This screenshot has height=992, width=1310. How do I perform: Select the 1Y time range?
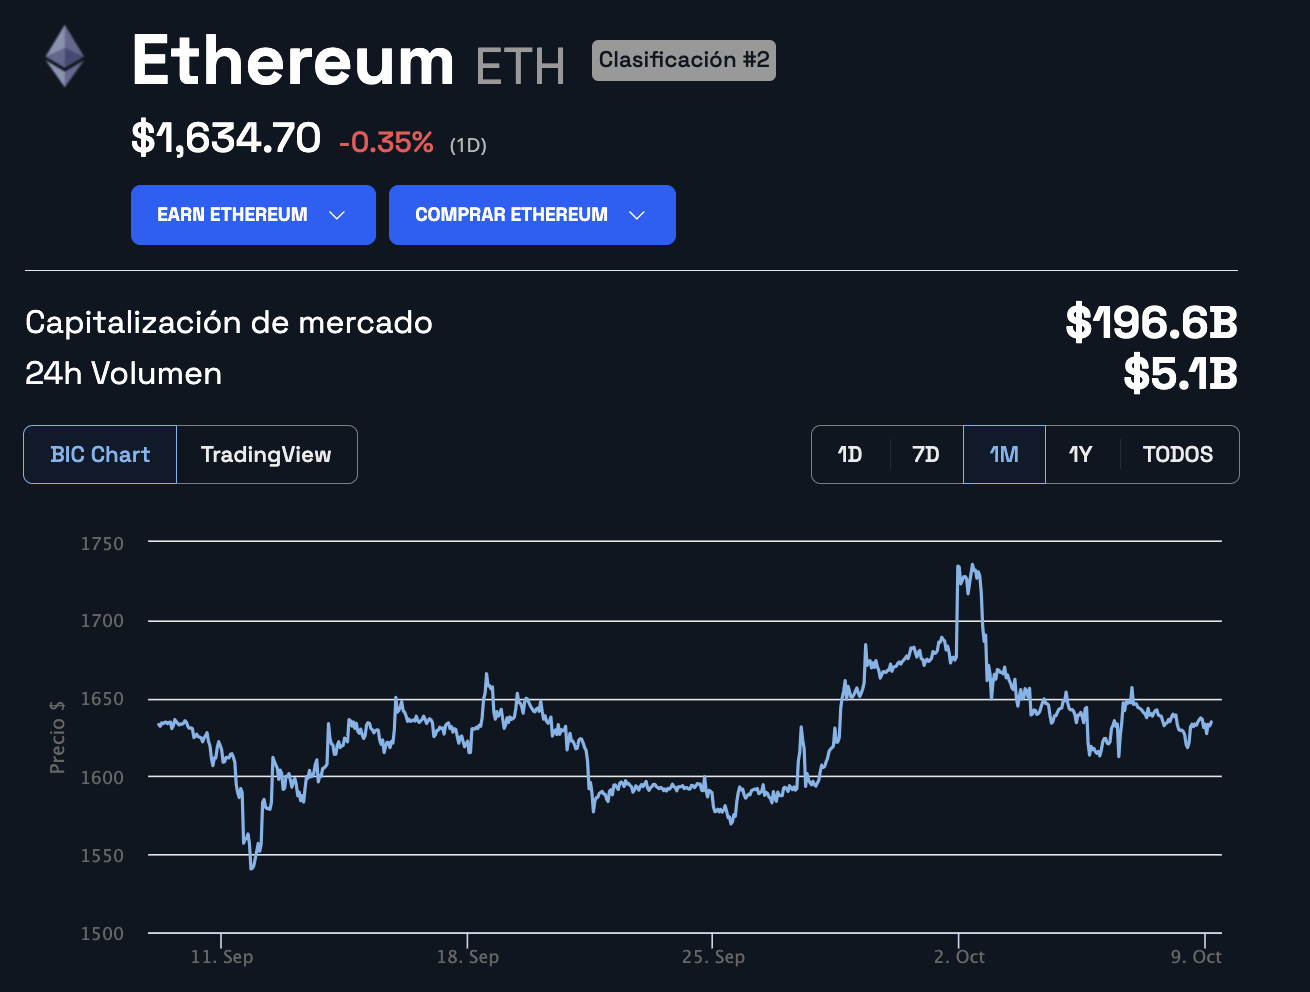[1080, 454]
